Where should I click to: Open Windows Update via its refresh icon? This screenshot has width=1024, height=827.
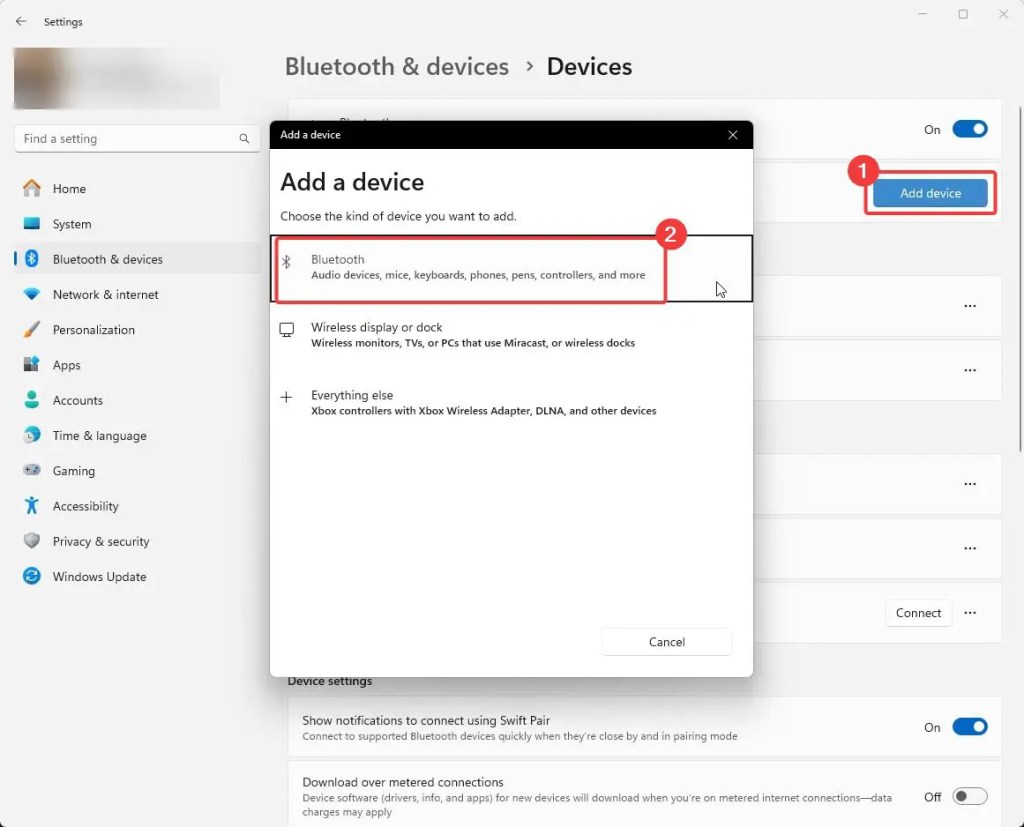click(31, 576)
